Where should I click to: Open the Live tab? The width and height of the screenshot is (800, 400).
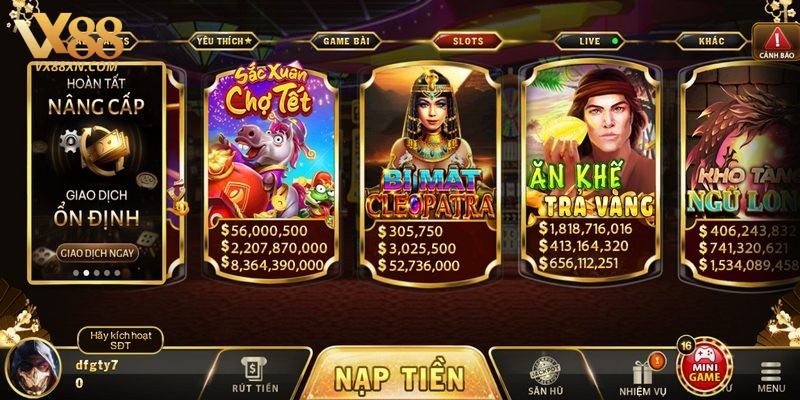(x=590, y=41)
